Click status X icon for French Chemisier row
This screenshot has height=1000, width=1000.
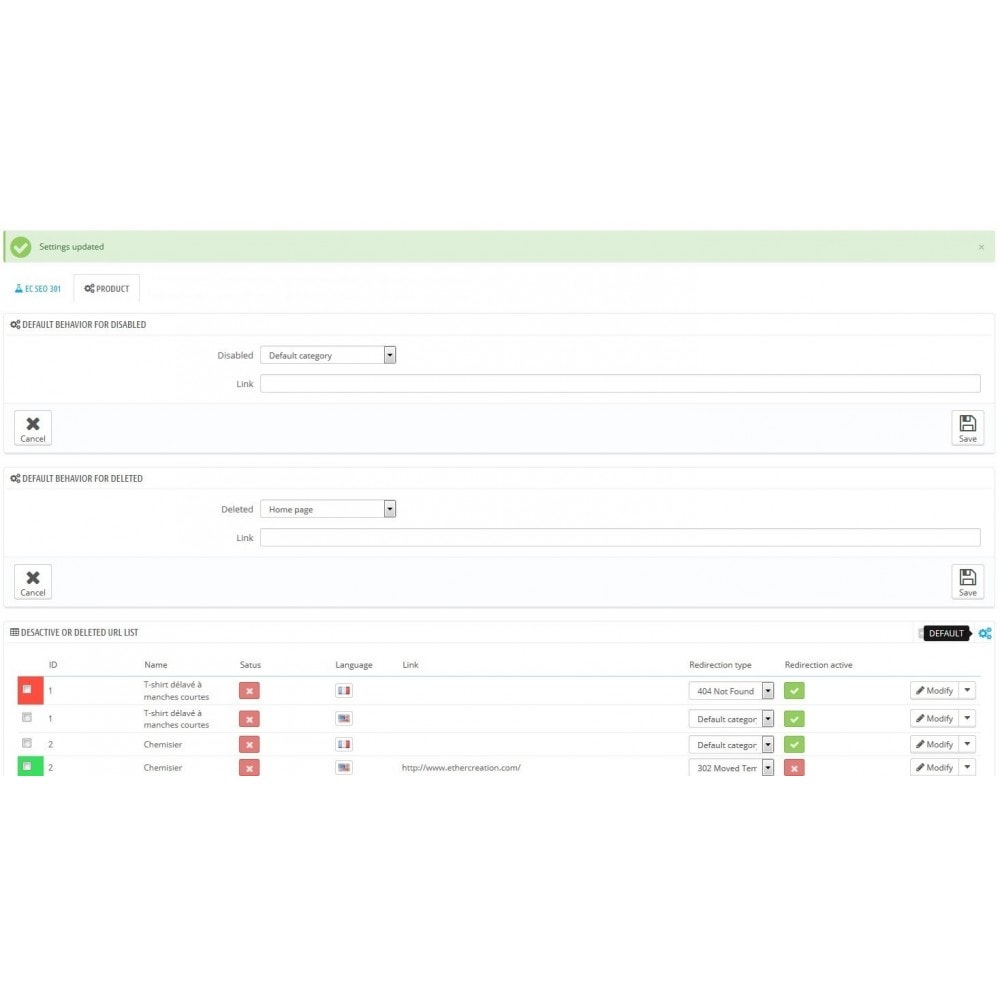click(x=249, y=745)
